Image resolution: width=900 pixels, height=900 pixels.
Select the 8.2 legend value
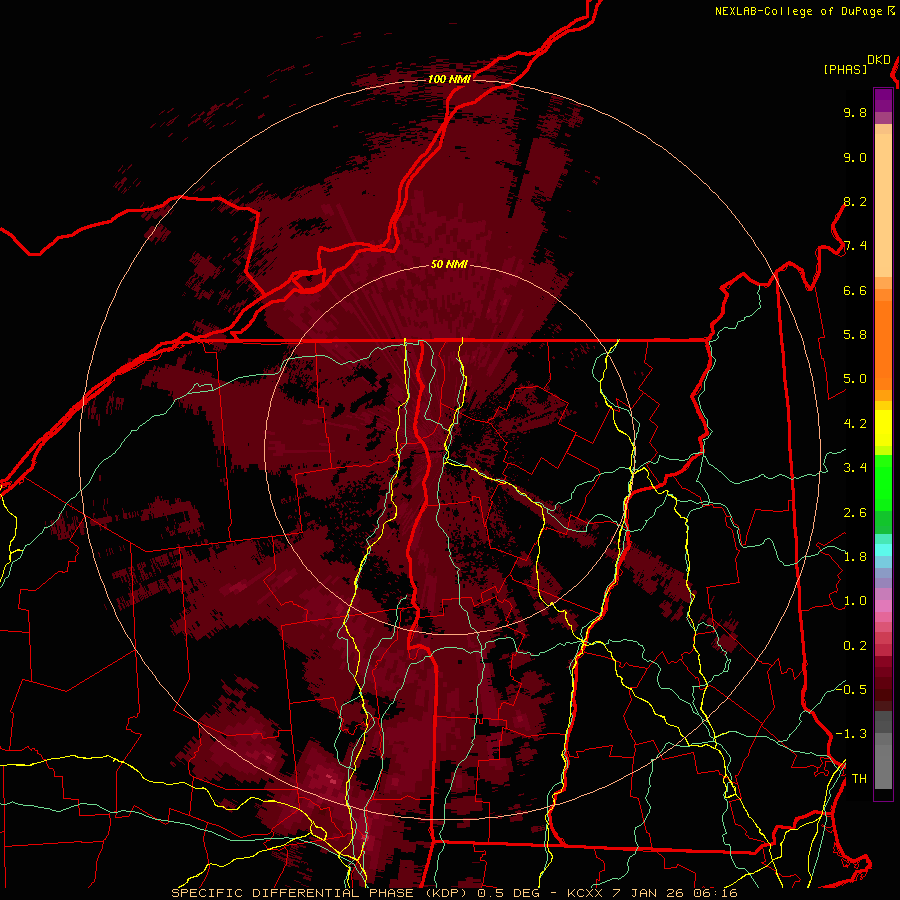855,201
